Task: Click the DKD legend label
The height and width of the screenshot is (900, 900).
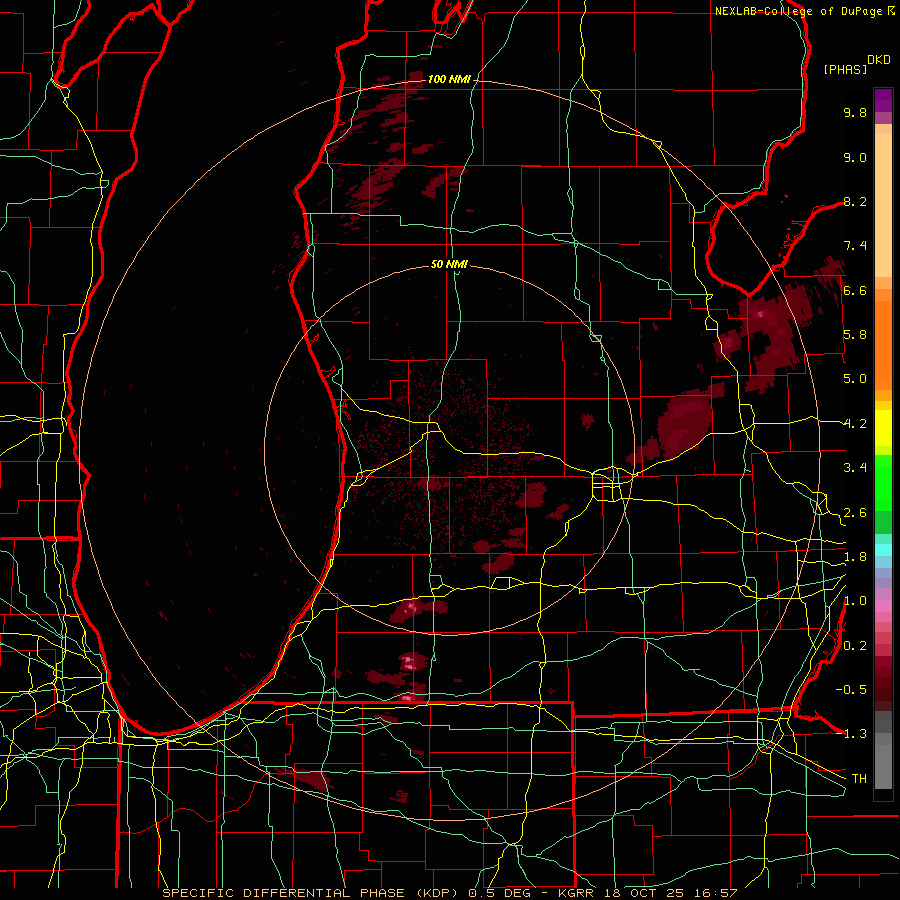Action: point(879,60)
